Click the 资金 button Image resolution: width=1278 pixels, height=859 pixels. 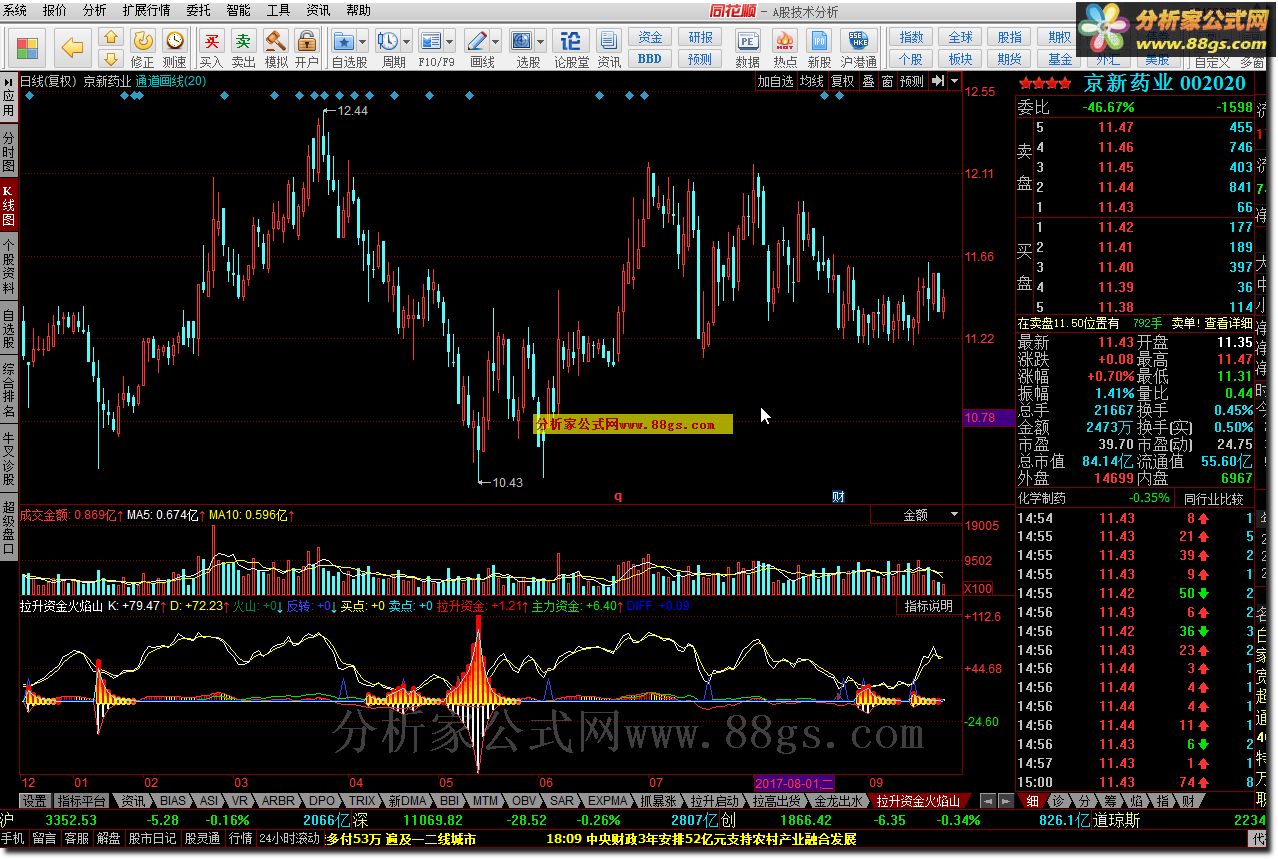click(651, 38)
